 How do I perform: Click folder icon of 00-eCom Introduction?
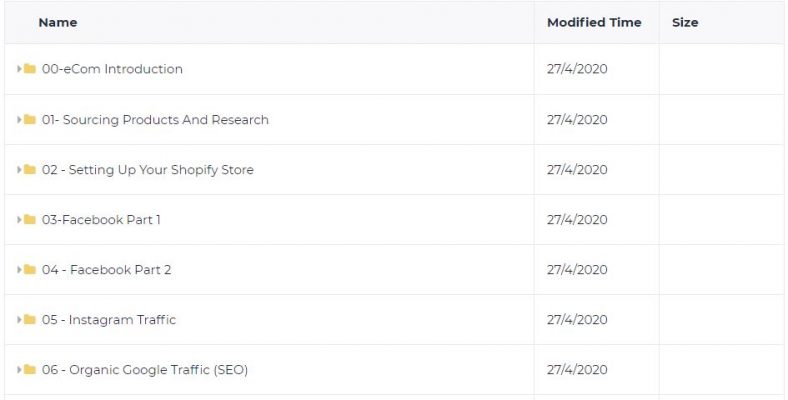tap(30, 68)
